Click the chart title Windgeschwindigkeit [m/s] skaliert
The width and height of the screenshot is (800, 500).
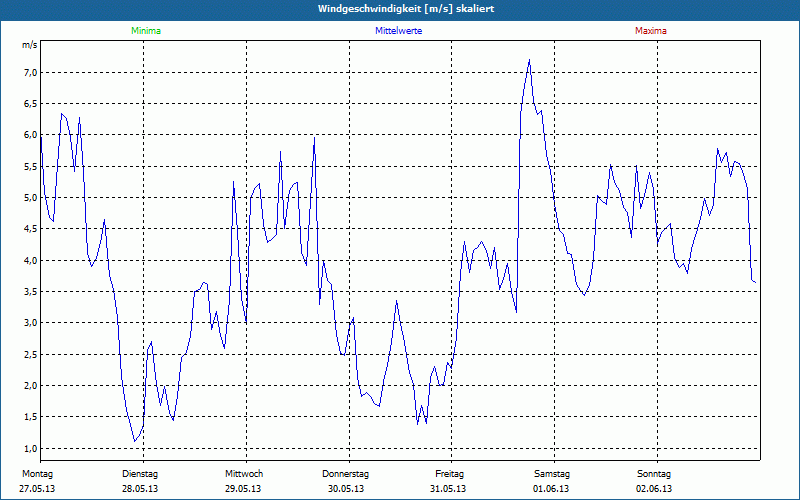pyautogui.click(x=406, y=9)
